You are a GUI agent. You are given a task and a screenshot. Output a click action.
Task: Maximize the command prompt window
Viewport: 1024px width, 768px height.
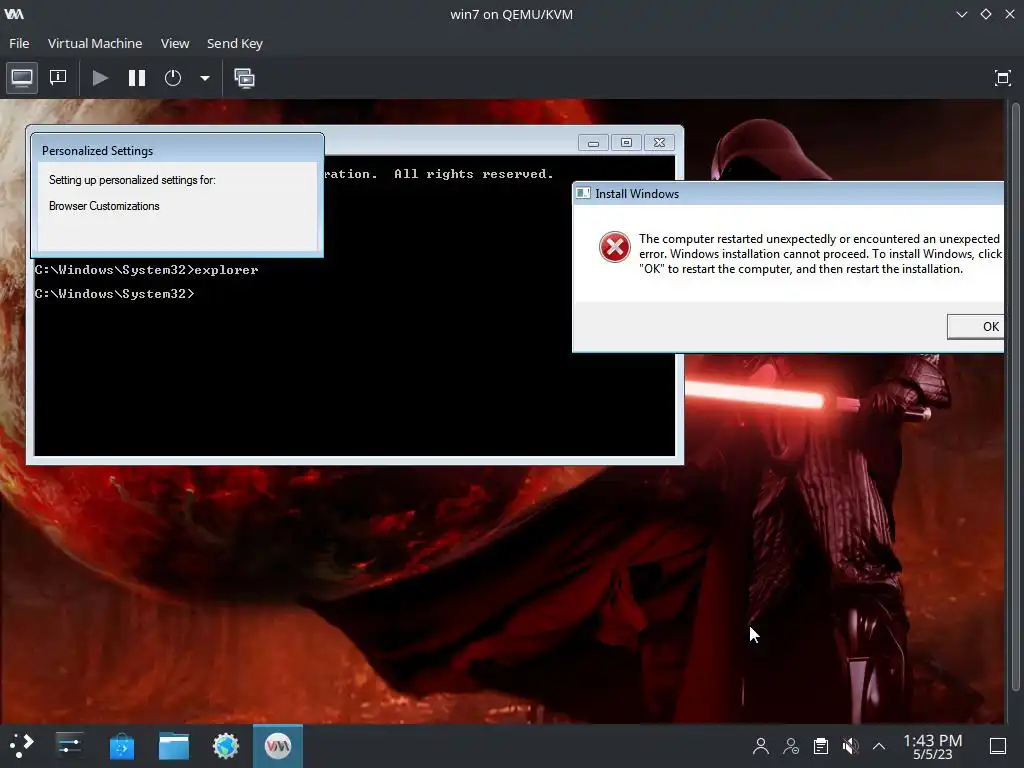pos(626,142)
